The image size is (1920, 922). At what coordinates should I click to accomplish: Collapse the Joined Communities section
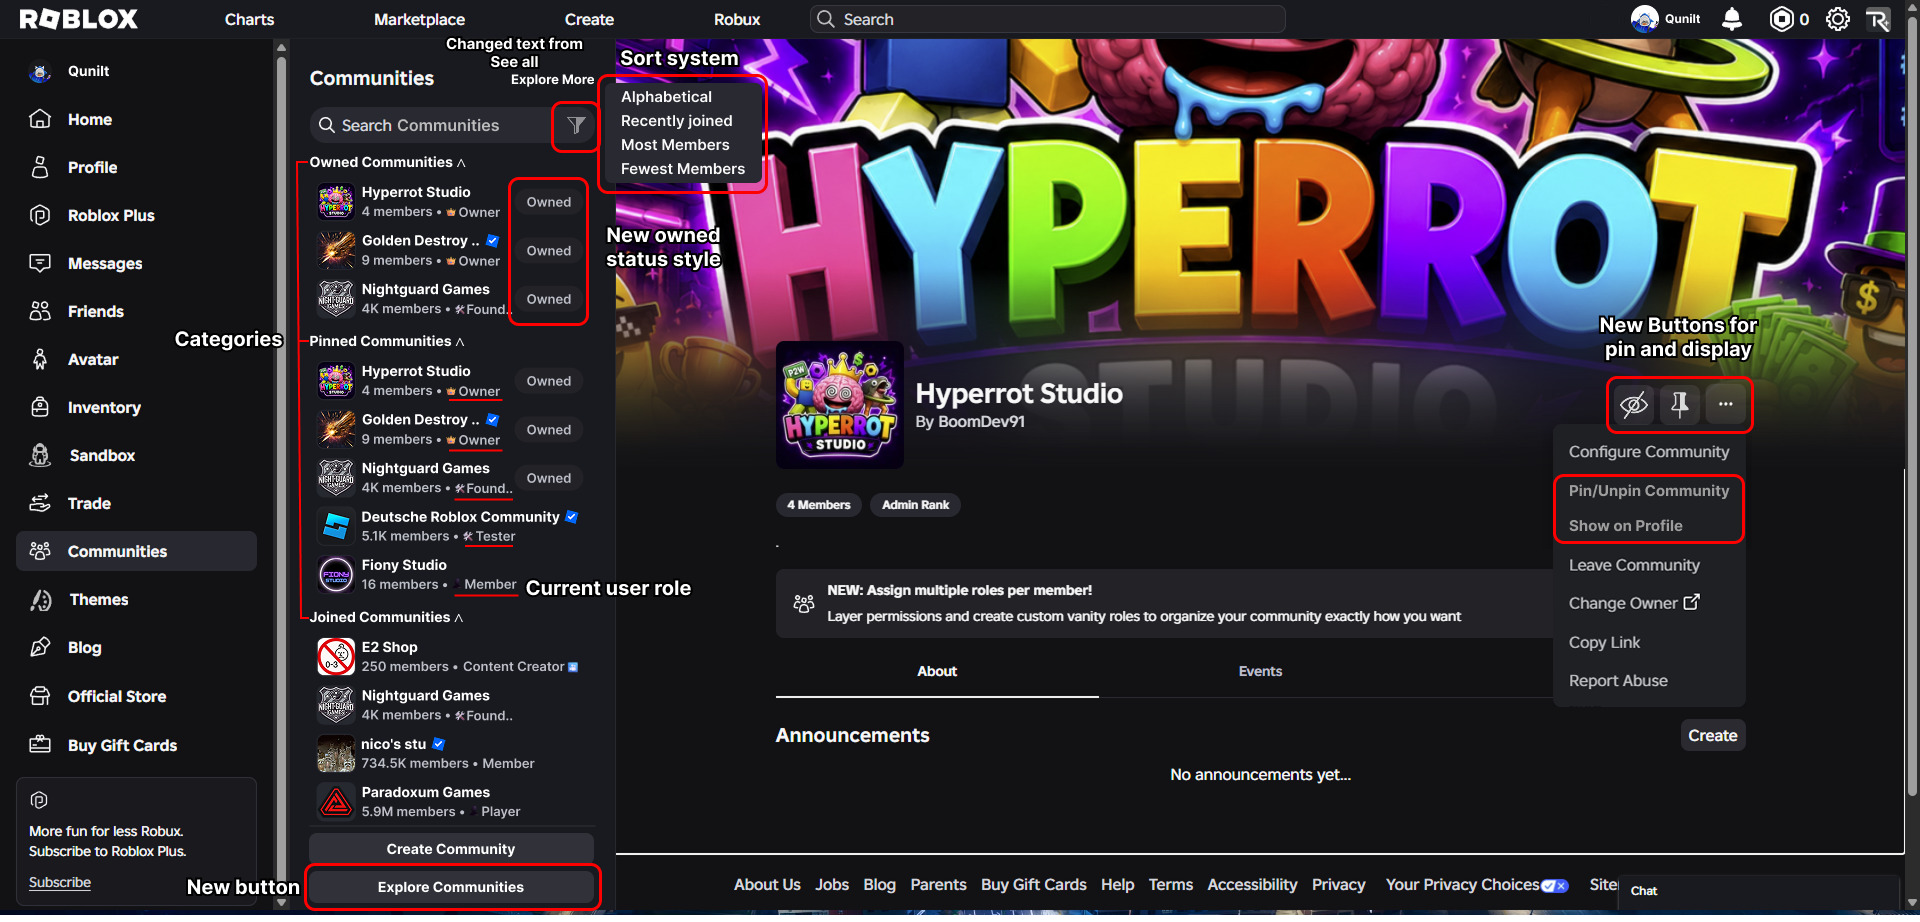point(387,617)
